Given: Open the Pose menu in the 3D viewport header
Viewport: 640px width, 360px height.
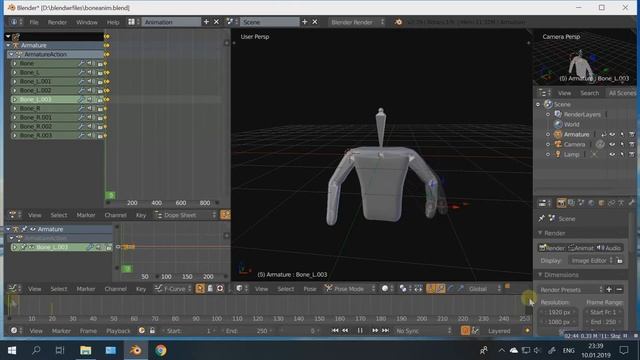Looking at the screenshot, I should [310, 289].
